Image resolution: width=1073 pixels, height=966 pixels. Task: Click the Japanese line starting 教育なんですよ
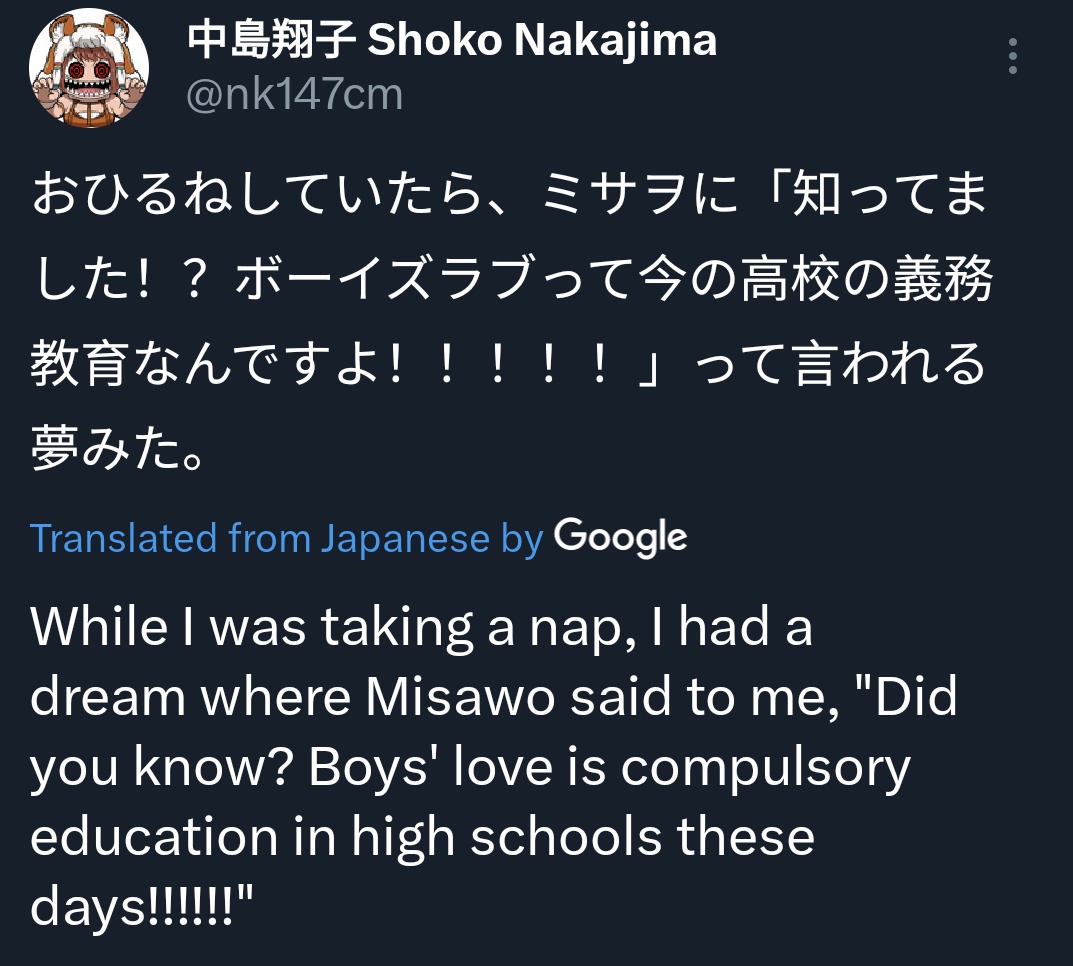click(x=508, y=363)
